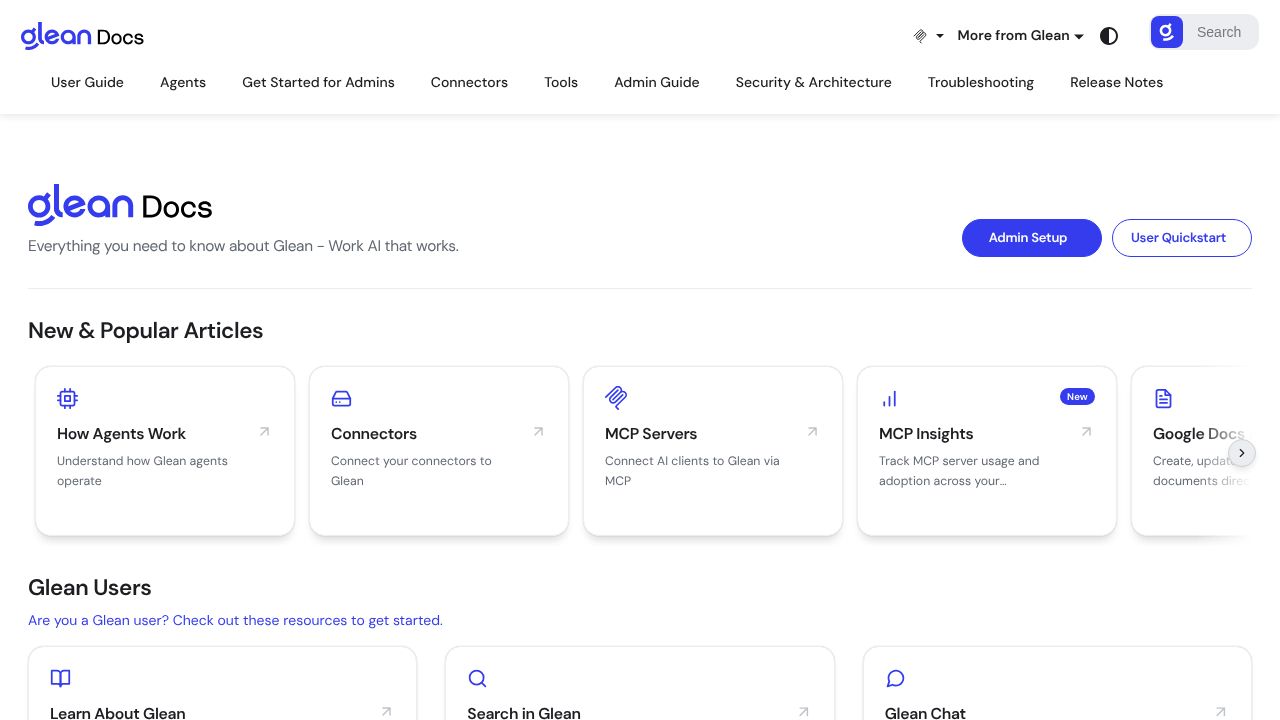Click the chat bubble icon on Glean Chat

(896, 679)
